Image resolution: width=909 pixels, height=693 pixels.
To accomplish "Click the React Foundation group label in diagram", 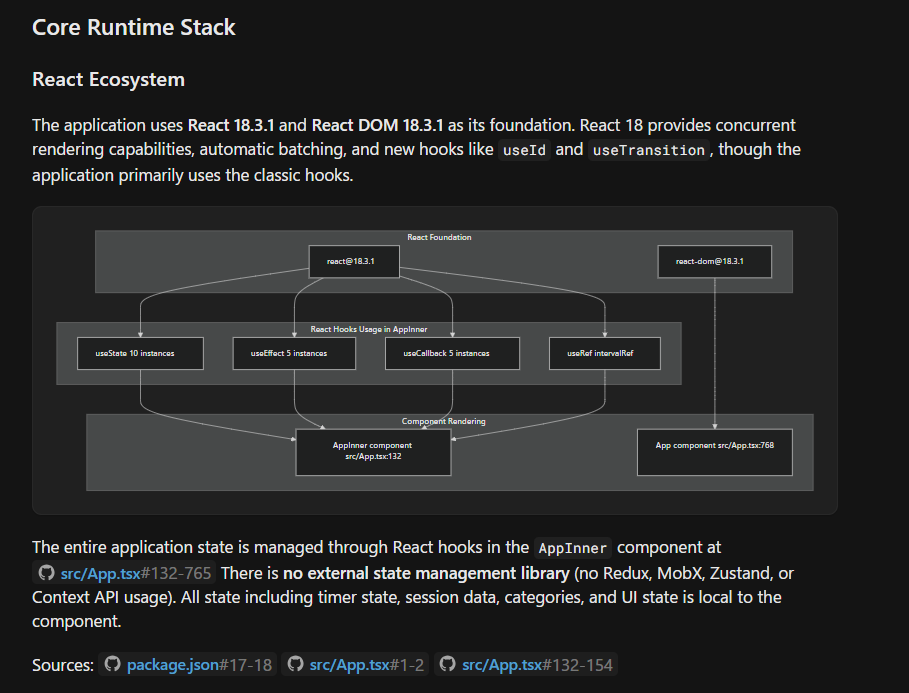I will pyautogui.click(x=439, y=238).
